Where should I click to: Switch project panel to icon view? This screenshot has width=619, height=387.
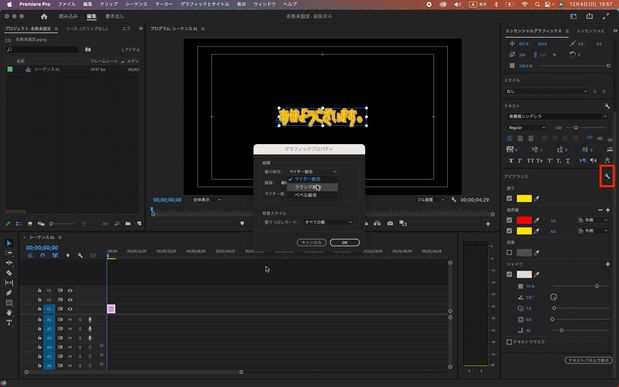[x=30, y=224]
